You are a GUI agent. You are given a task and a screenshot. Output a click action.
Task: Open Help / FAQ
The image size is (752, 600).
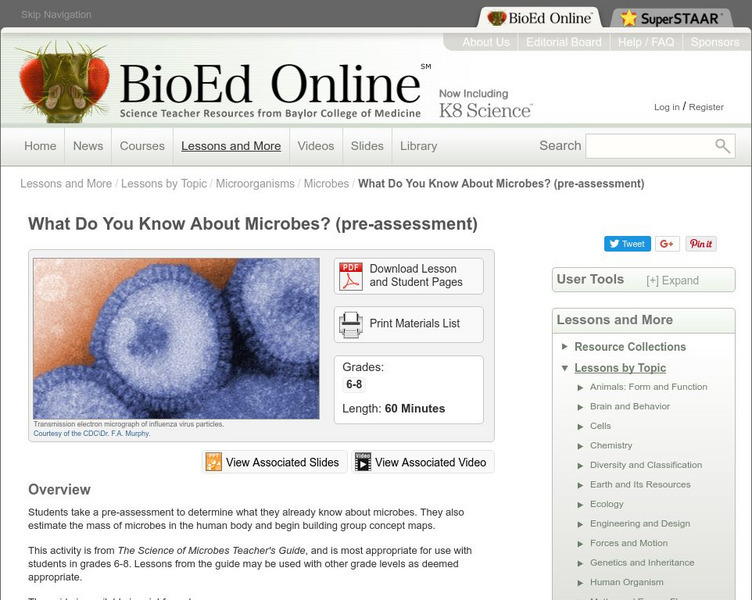[646, 42]
